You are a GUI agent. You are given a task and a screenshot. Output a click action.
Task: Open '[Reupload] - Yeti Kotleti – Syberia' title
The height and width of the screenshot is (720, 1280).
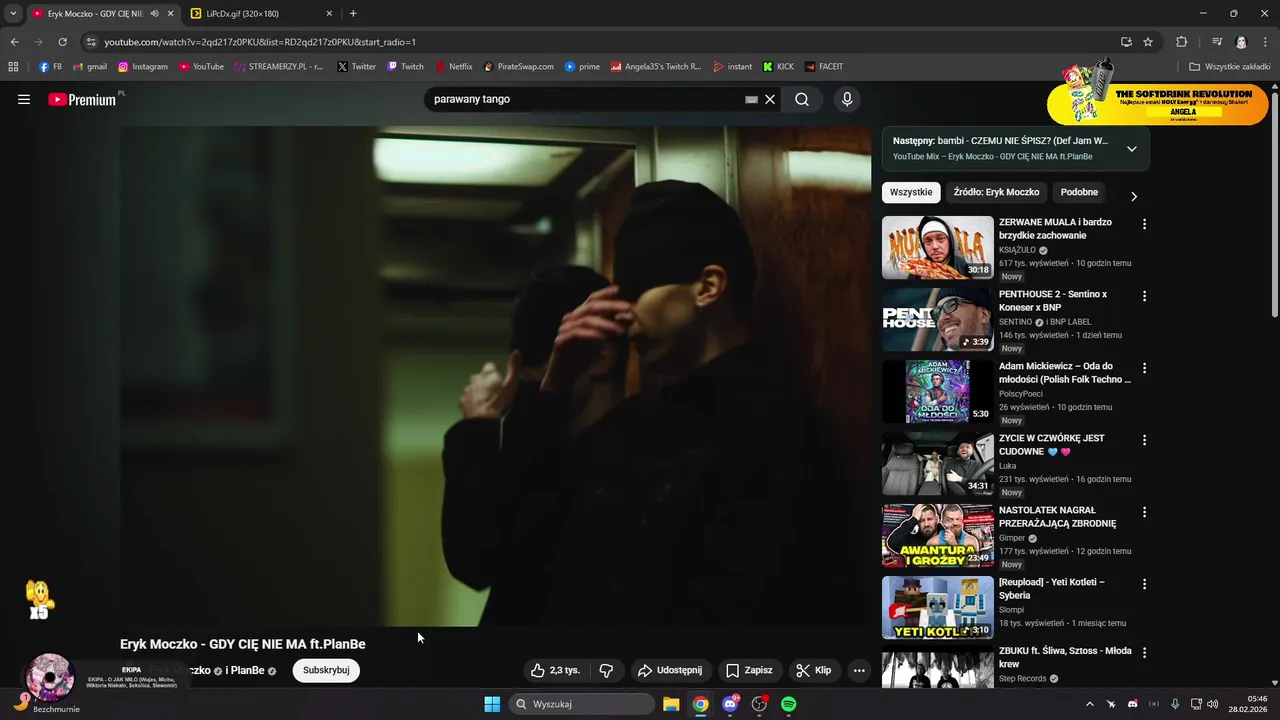click(1052, 588)
